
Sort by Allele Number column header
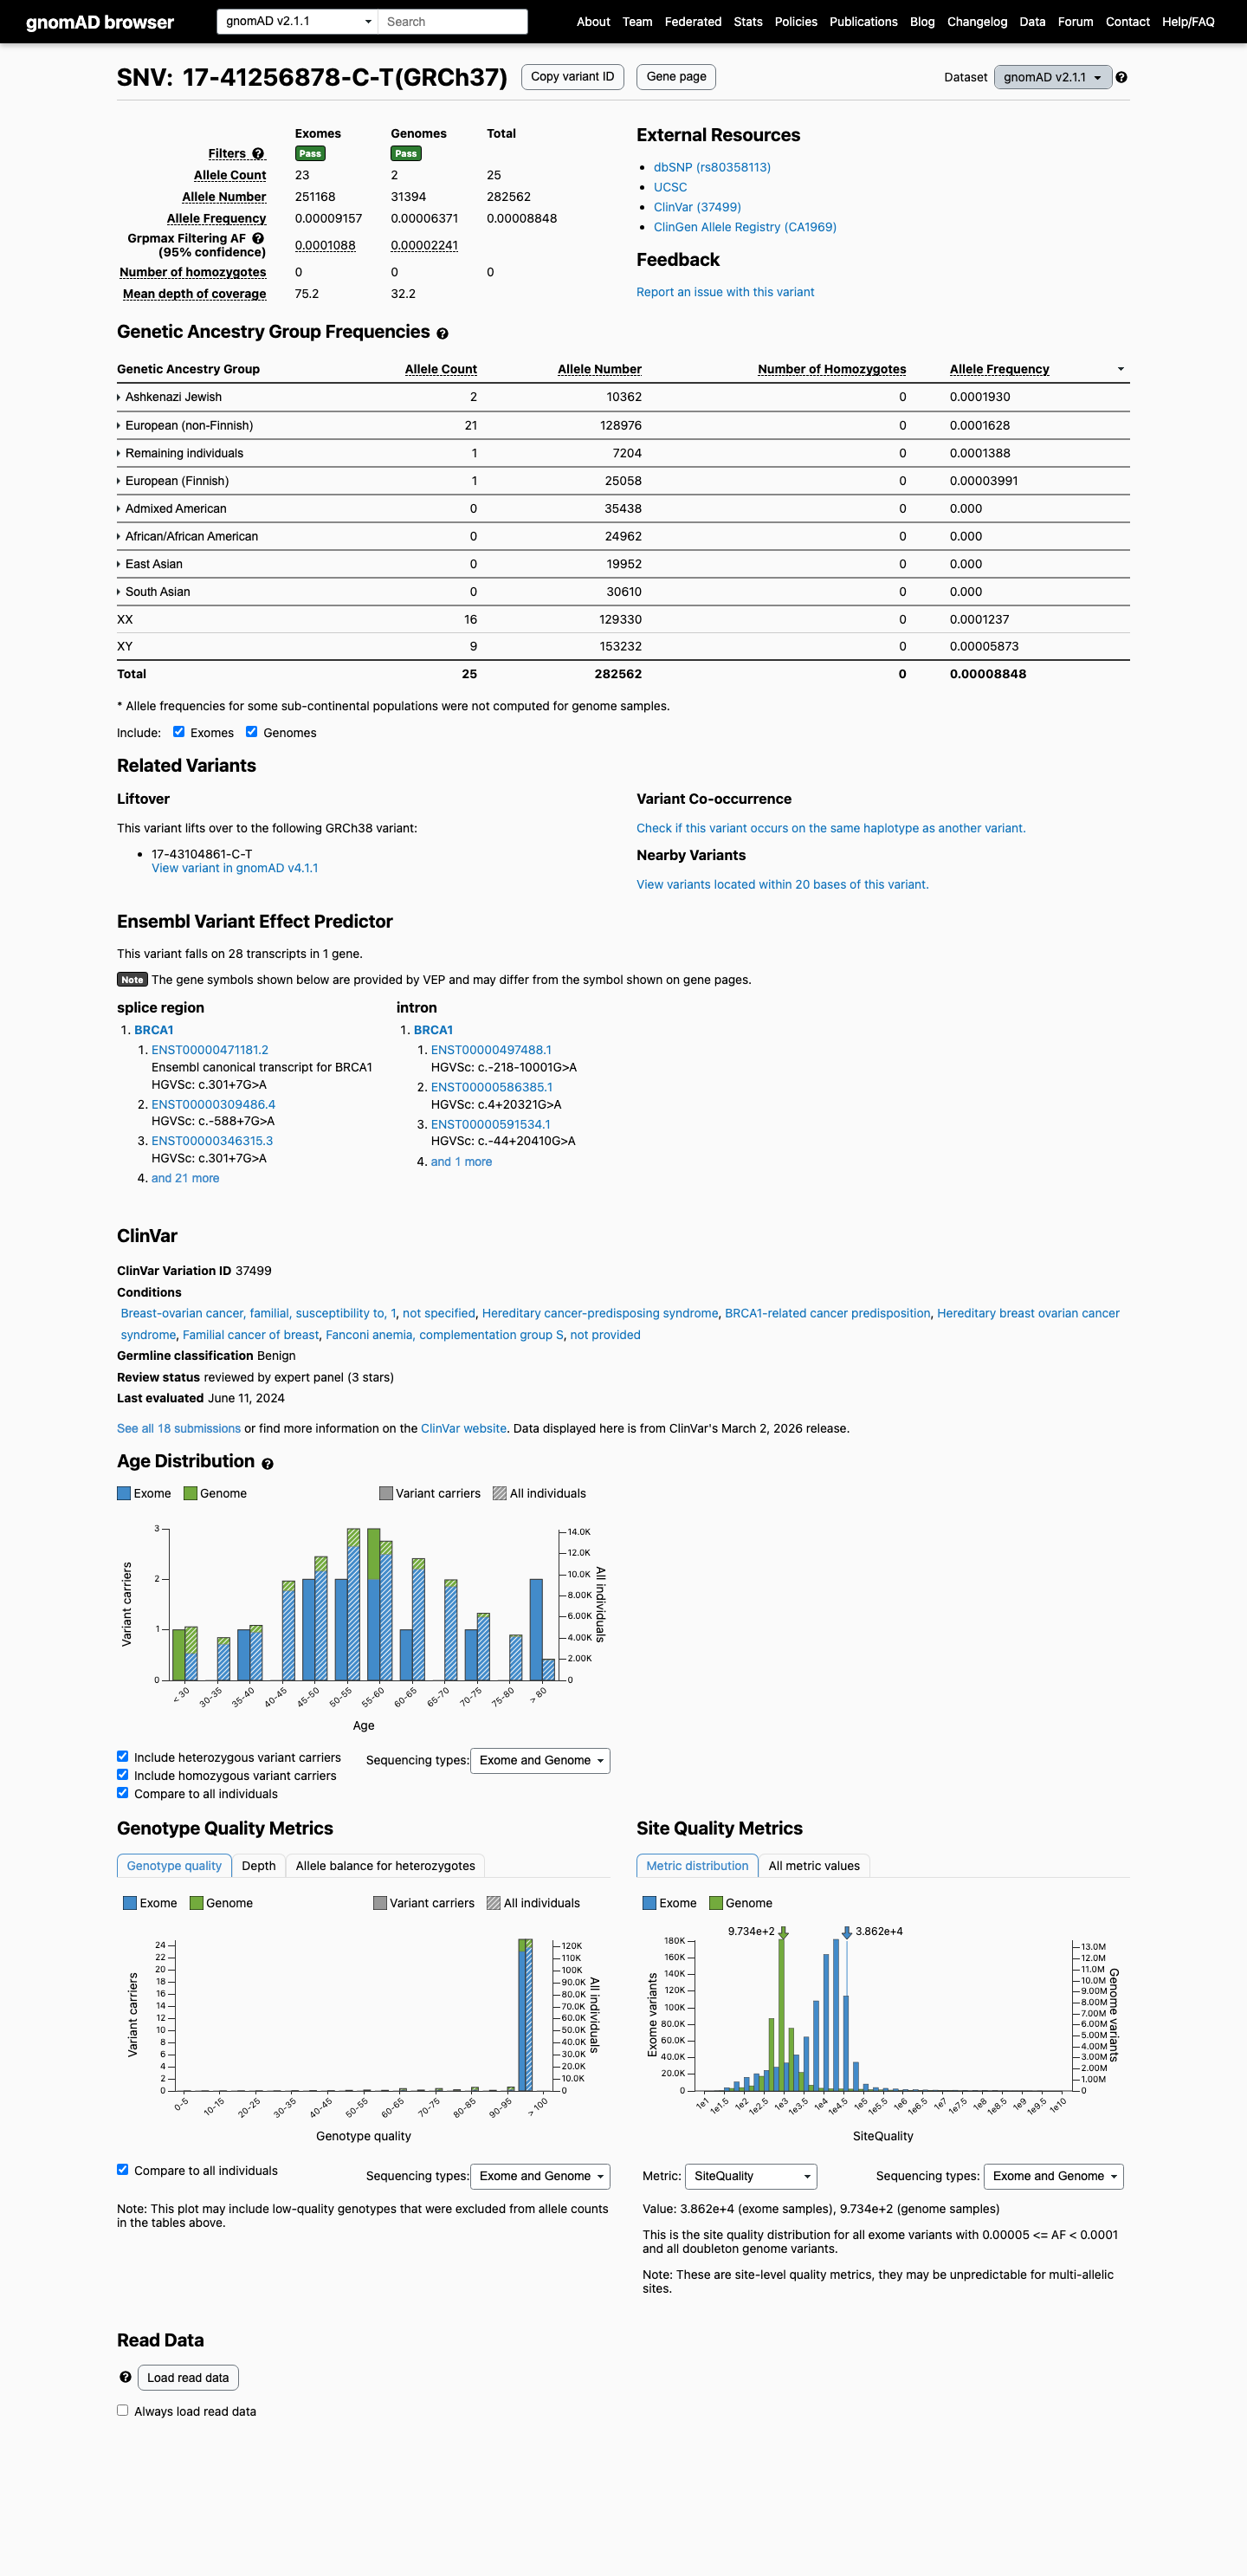[x=600, y=369]
